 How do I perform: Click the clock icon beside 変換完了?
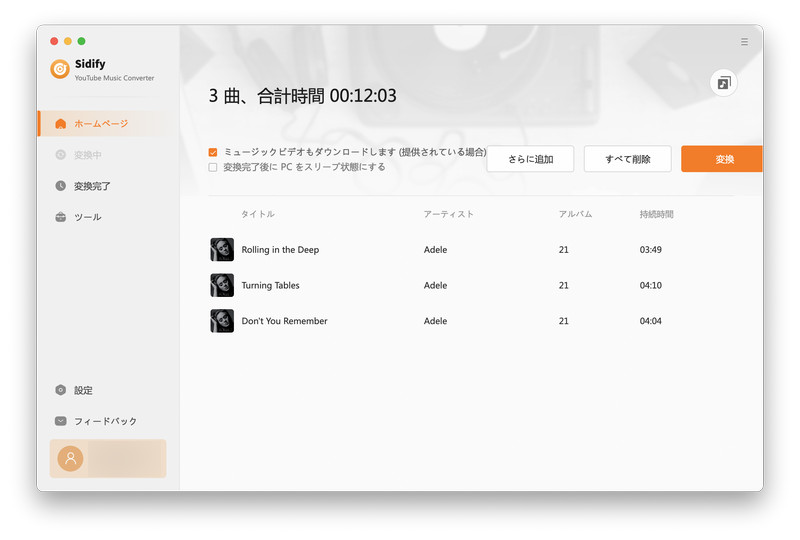pos(61,186)
